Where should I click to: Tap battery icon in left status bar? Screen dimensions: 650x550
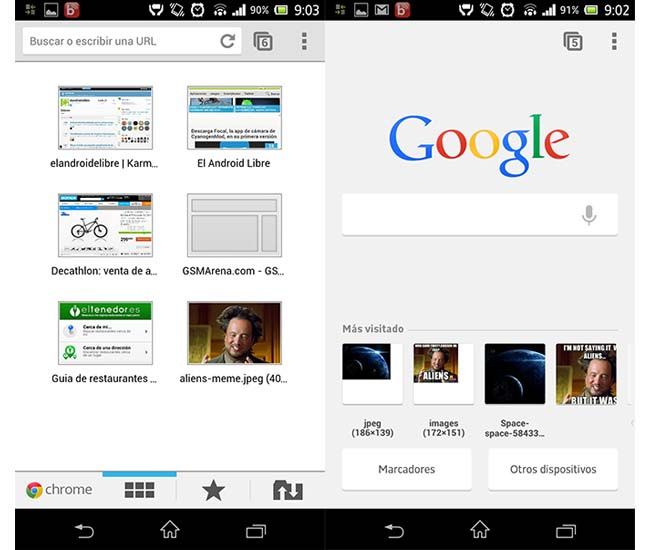pyautogui.click(x=281, y=10)
